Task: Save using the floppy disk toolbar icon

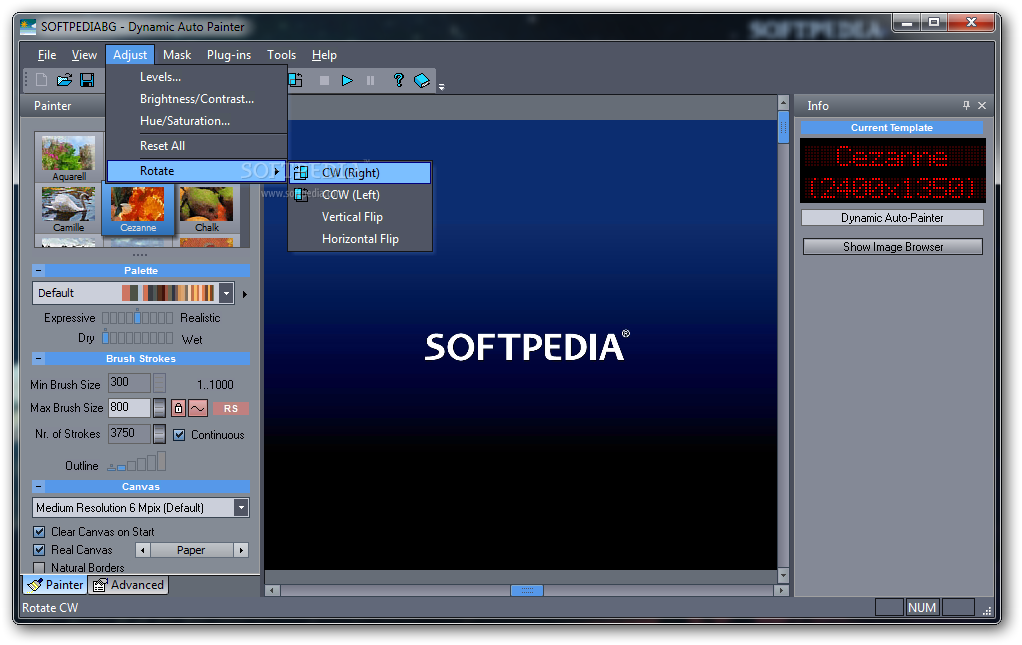Action: click(x=87, y=80)
